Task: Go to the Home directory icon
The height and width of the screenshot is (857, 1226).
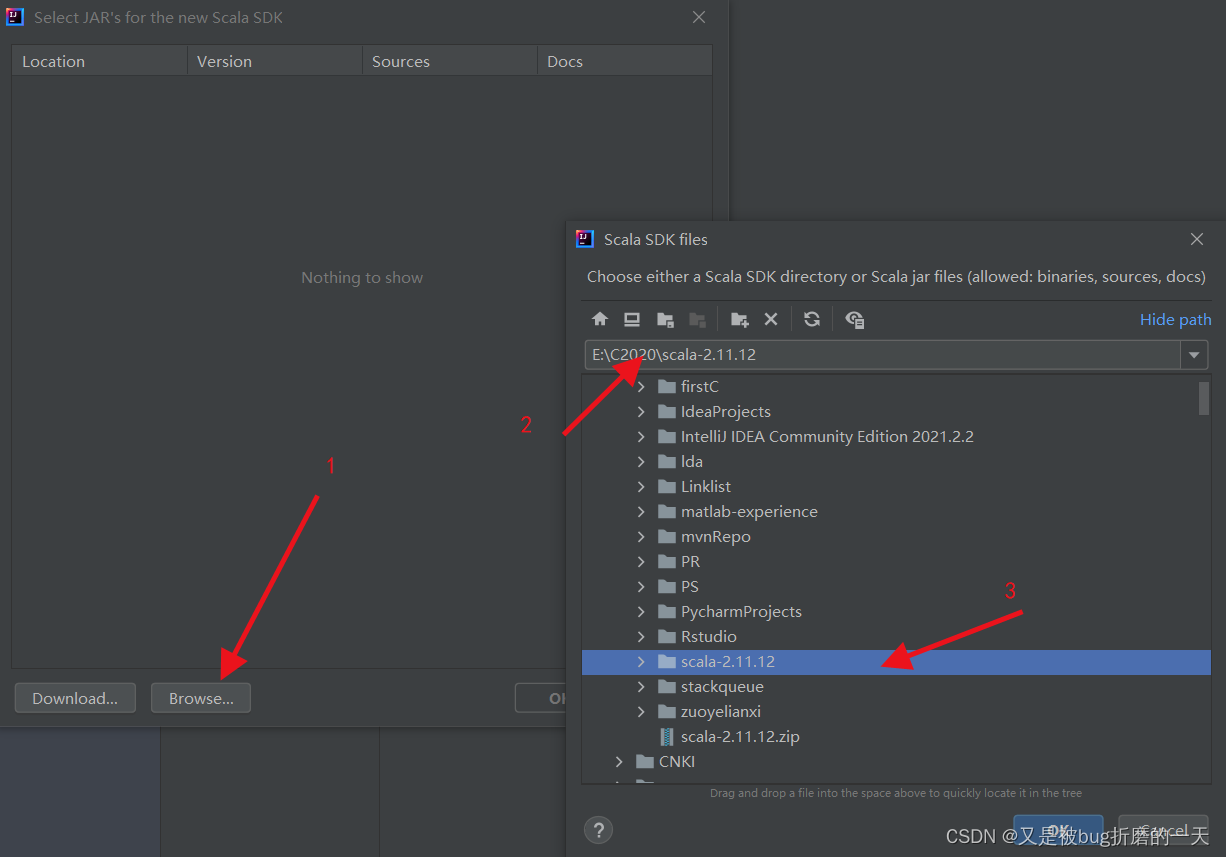Action: tap(600, 319)
